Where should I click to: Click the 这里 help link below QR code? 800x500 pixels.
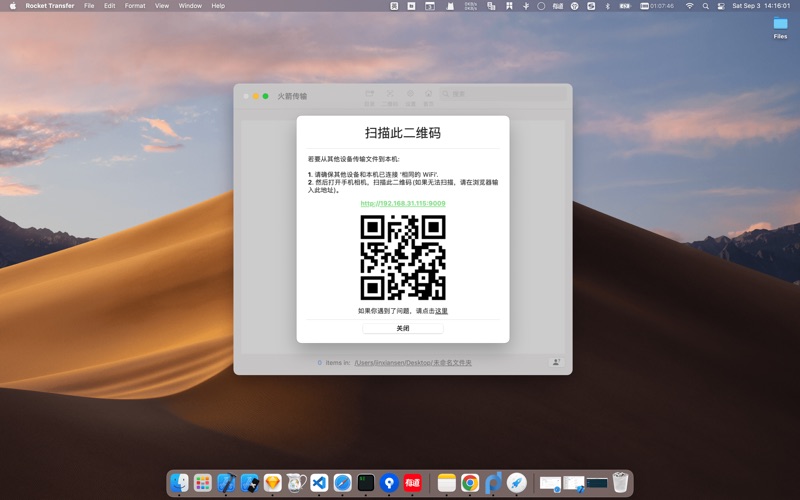point(441,311)
